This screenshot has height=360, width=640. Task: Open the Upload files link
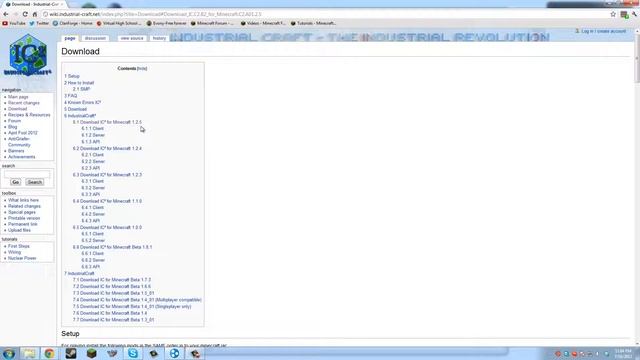coord(19,230)
